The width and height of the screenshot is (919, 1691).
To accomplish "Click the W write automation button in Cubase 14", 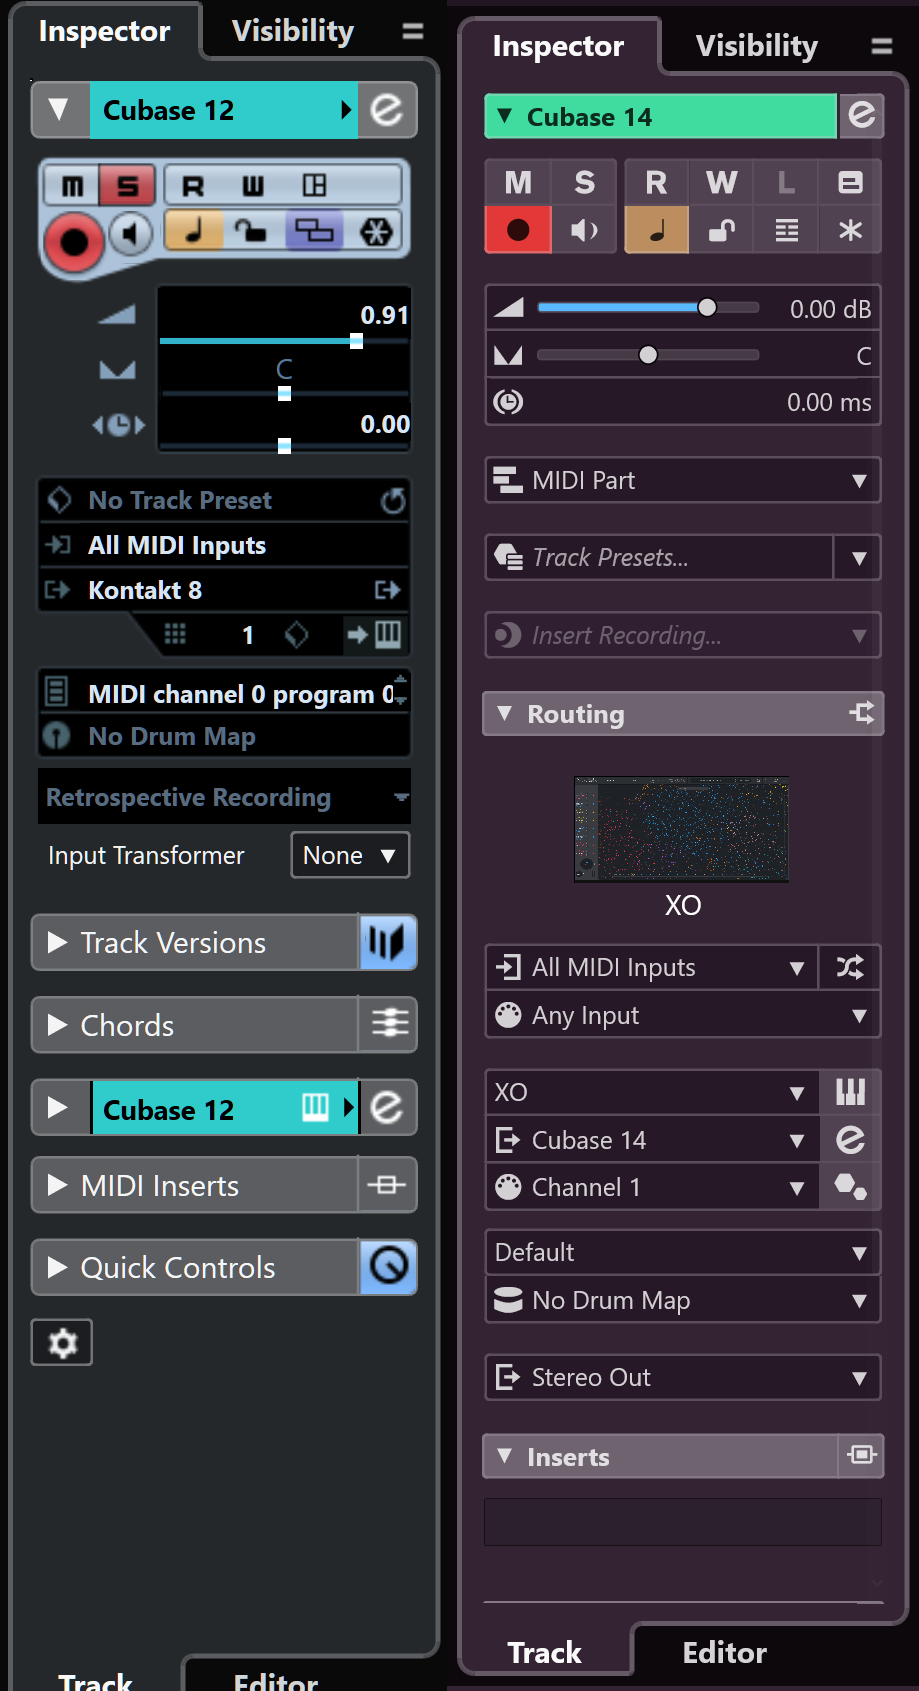I will tap(721, 182).
